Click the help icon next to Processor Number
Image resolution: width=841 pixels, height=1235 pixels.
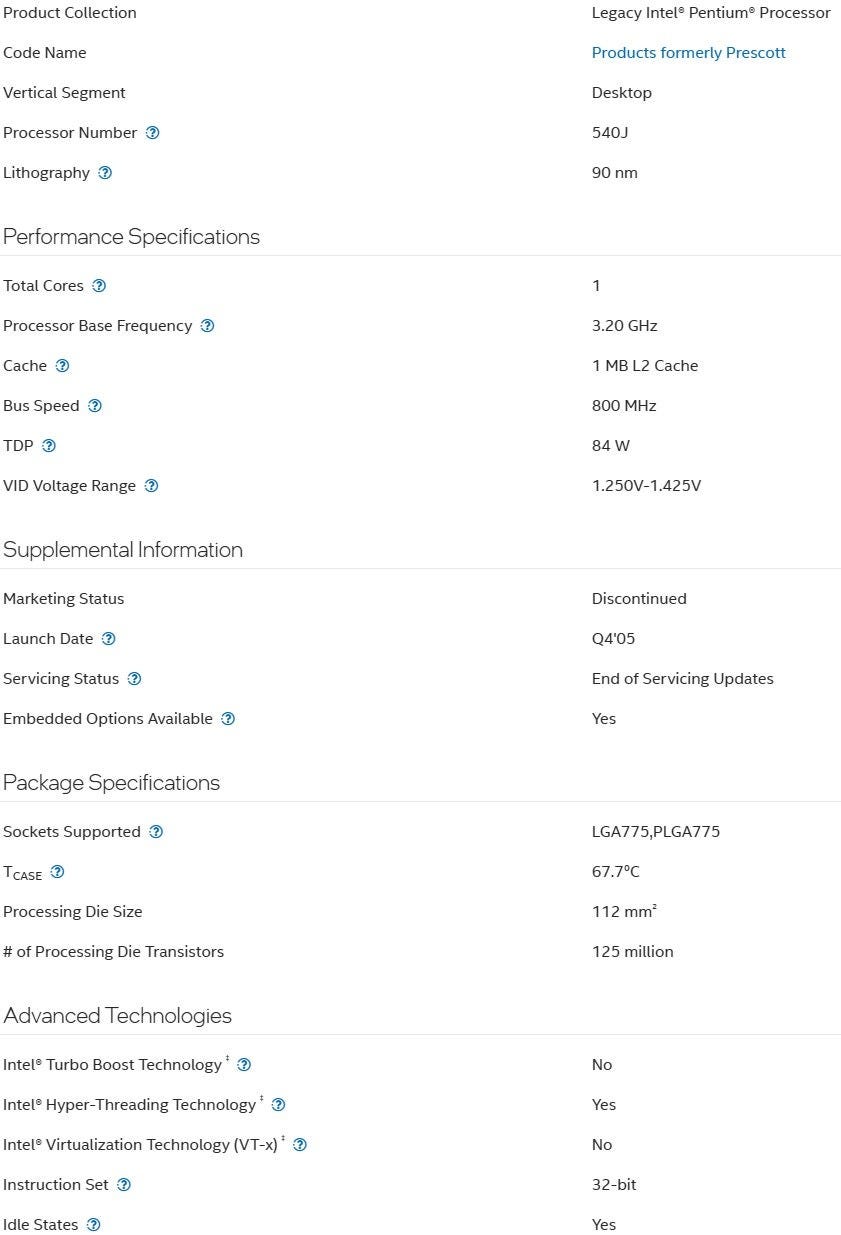point(152,133)
